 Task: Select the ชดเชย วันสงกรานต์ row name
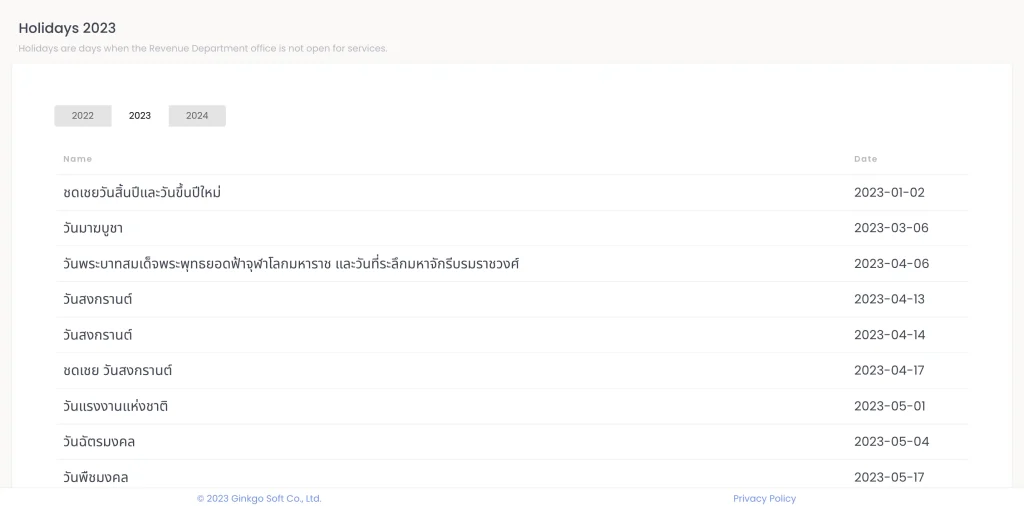118,371
